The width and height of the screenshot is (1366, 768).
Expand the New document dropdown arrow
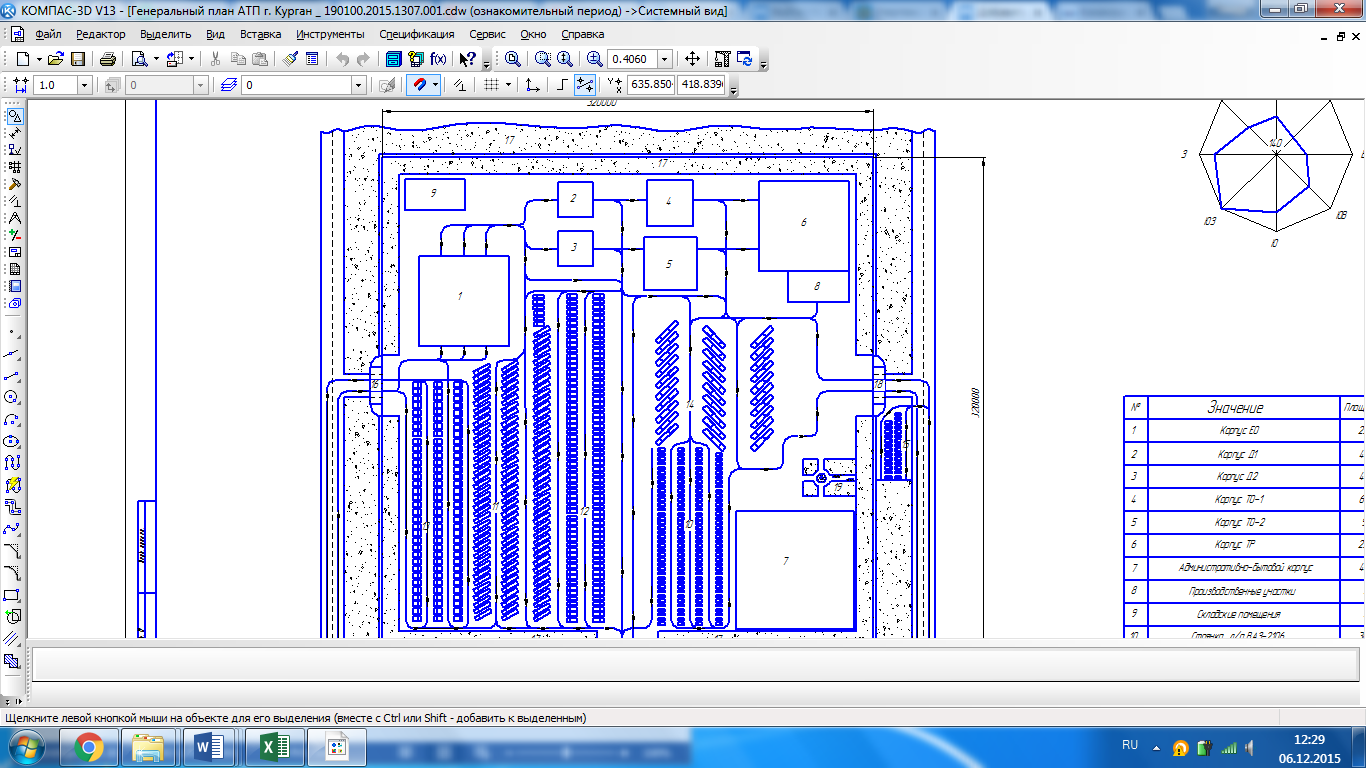[x=37, y=59]
